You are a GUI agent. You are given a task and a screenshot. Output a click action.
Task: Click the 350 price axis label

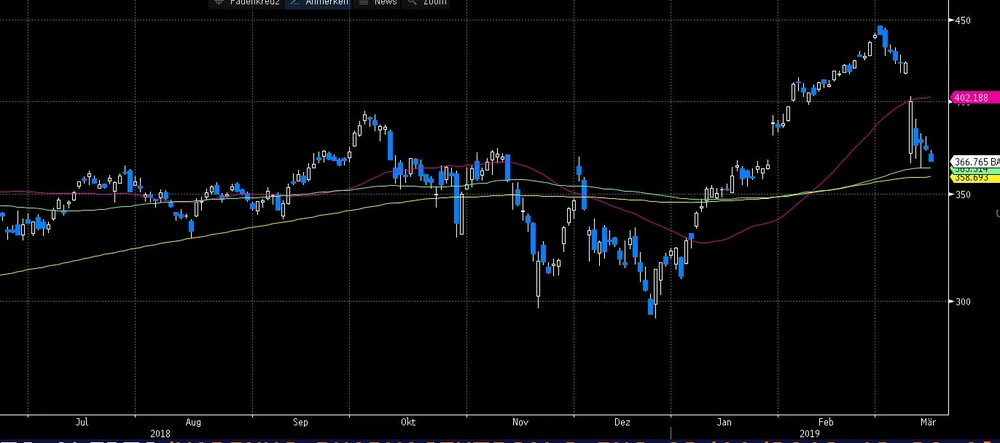pos(961,194)
